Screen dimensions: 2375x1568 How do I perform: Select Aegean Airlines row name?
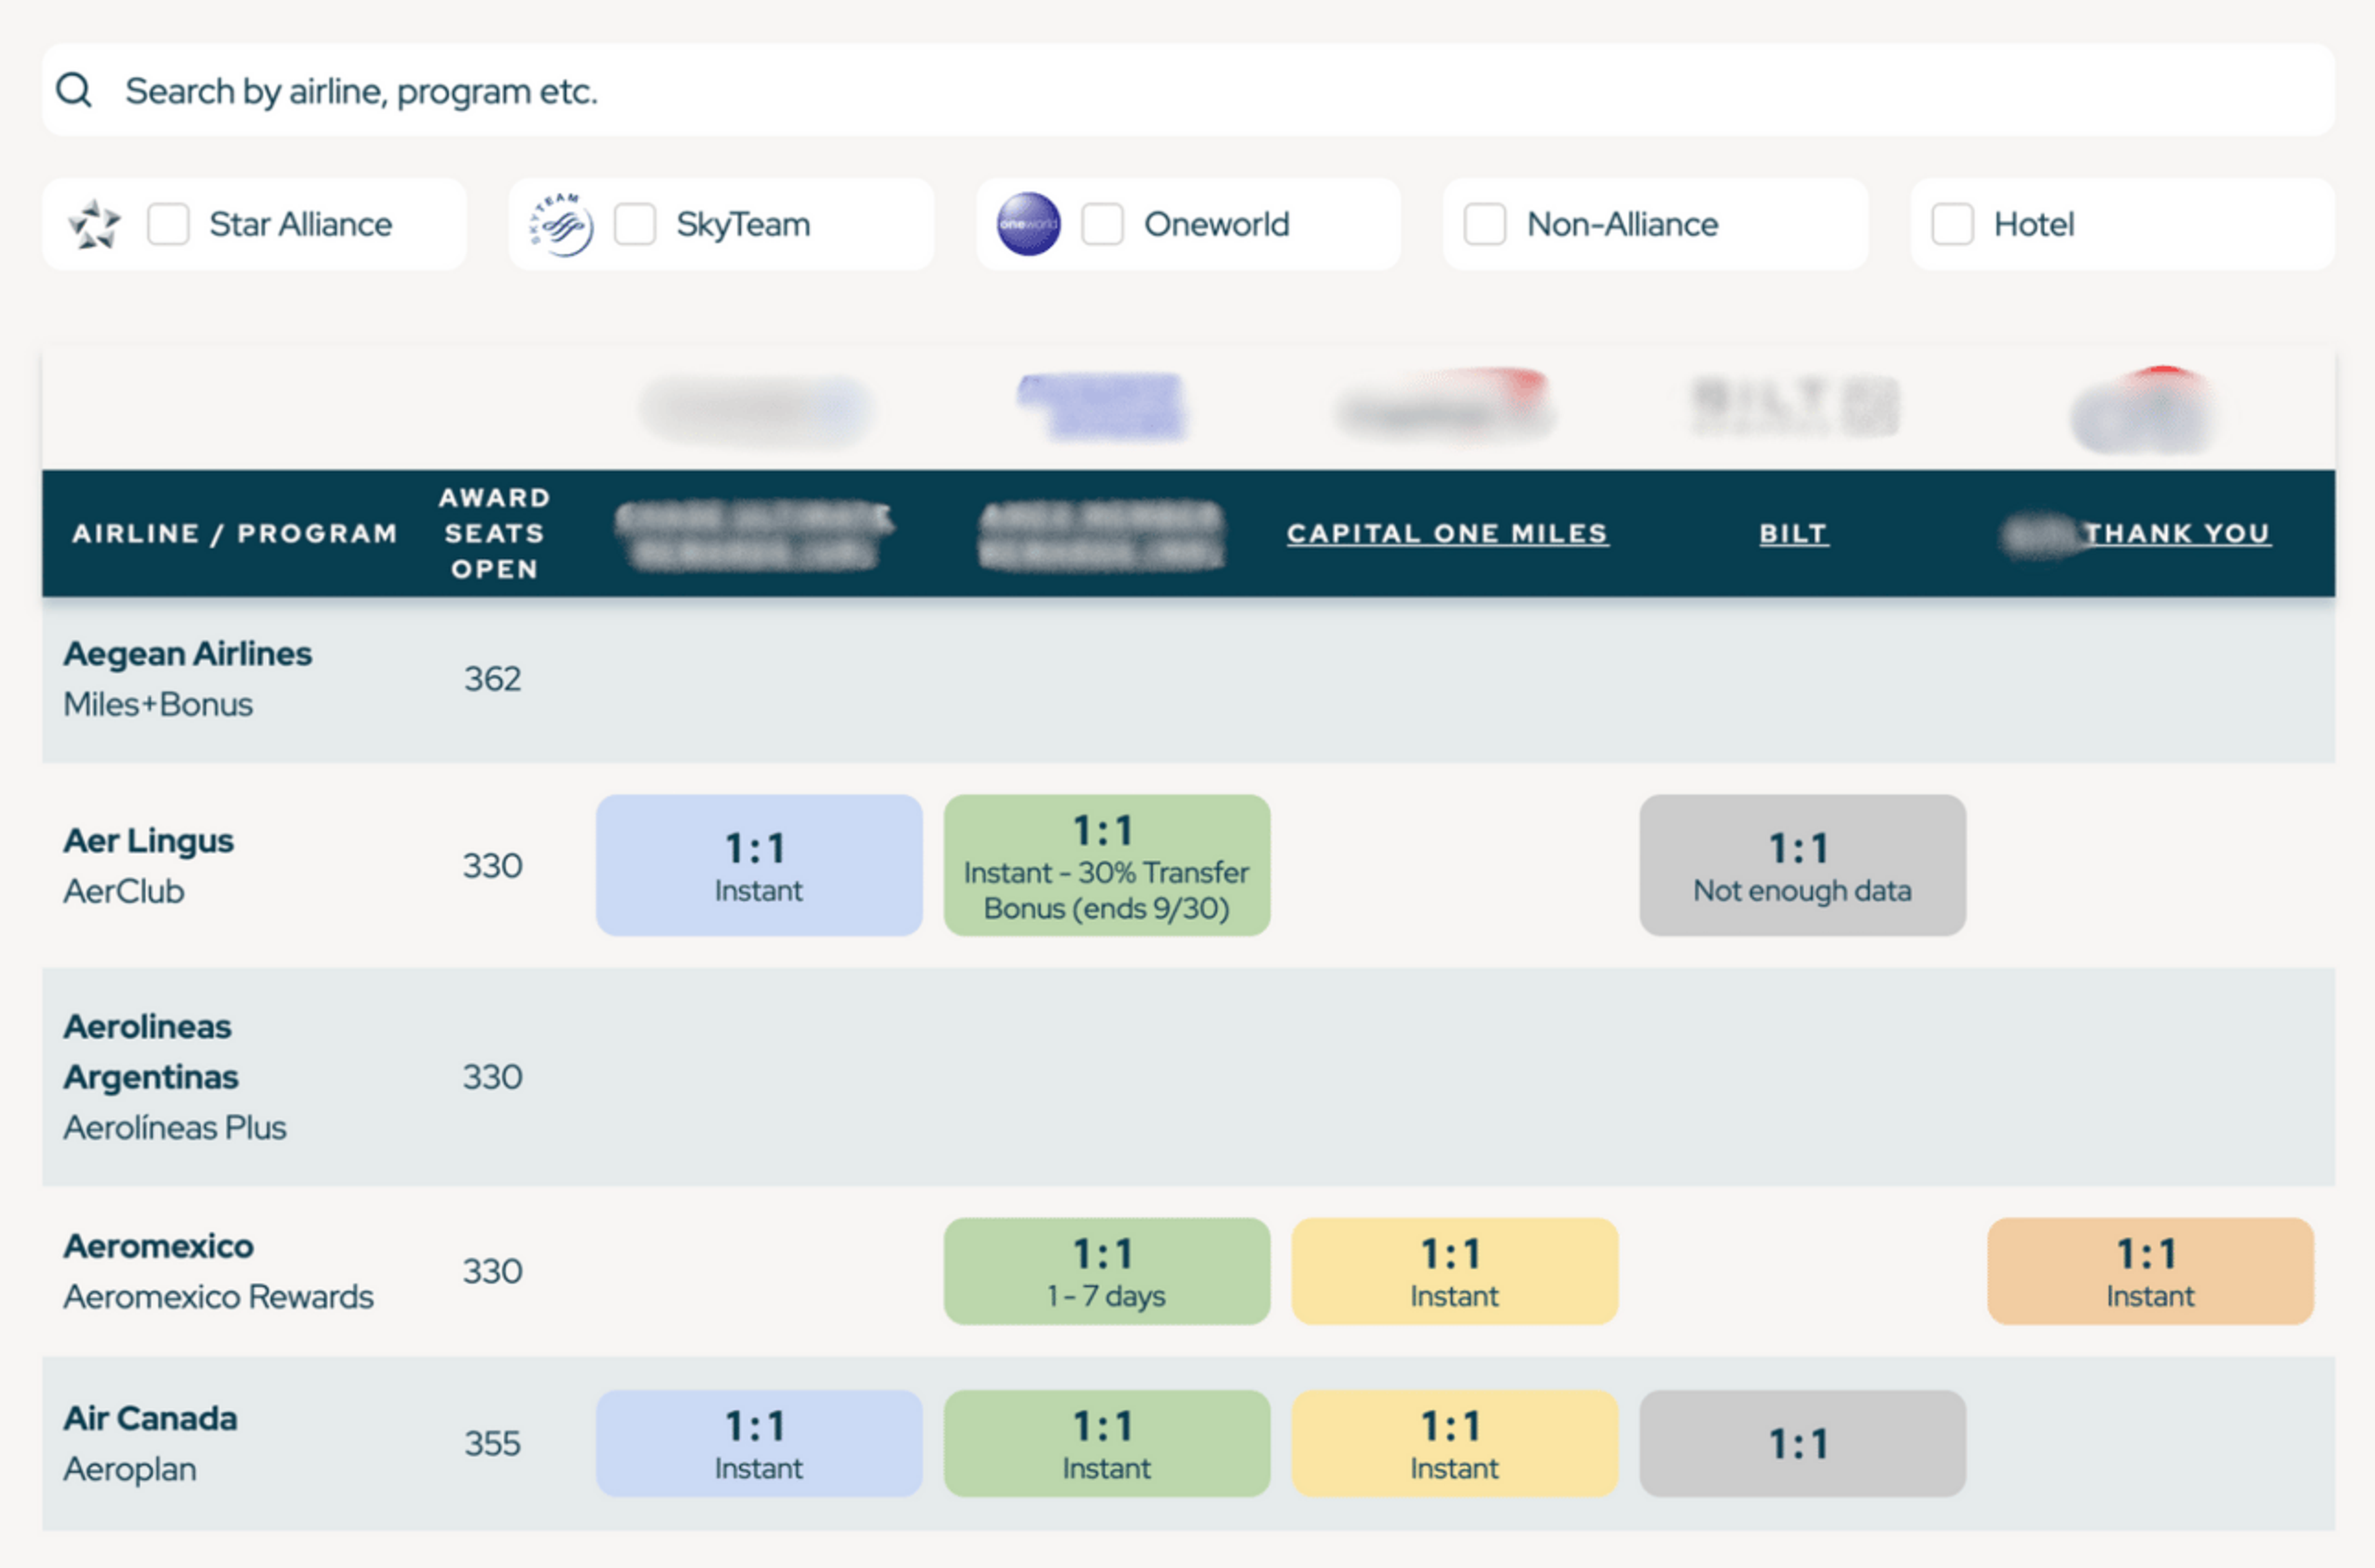tap(188, 654)
